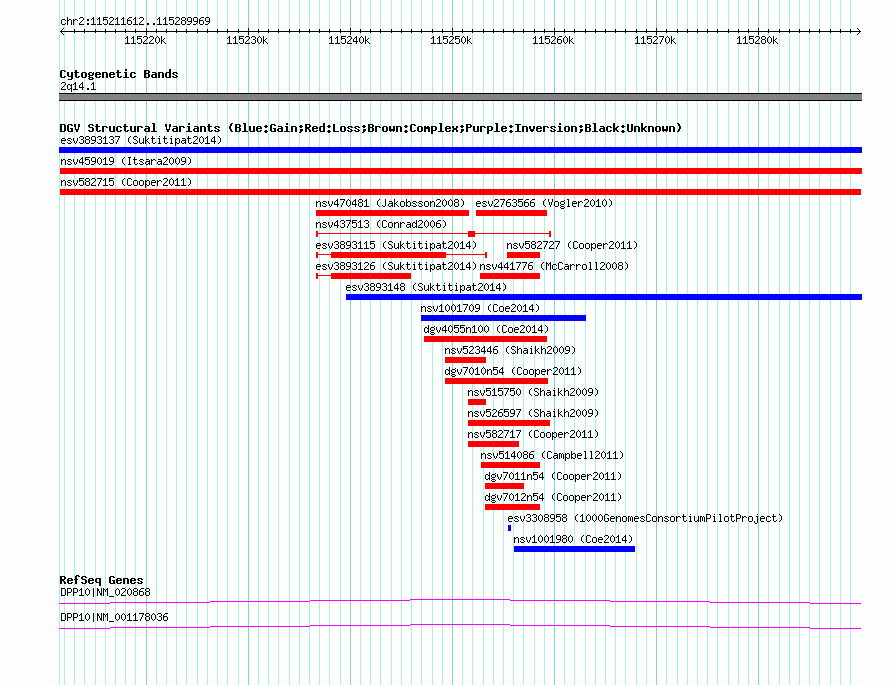This screenshot has width=890, height=685.
Task: Click the magenta DPP10|NM_001178036 gene line
Action: [x=460, y=626]
